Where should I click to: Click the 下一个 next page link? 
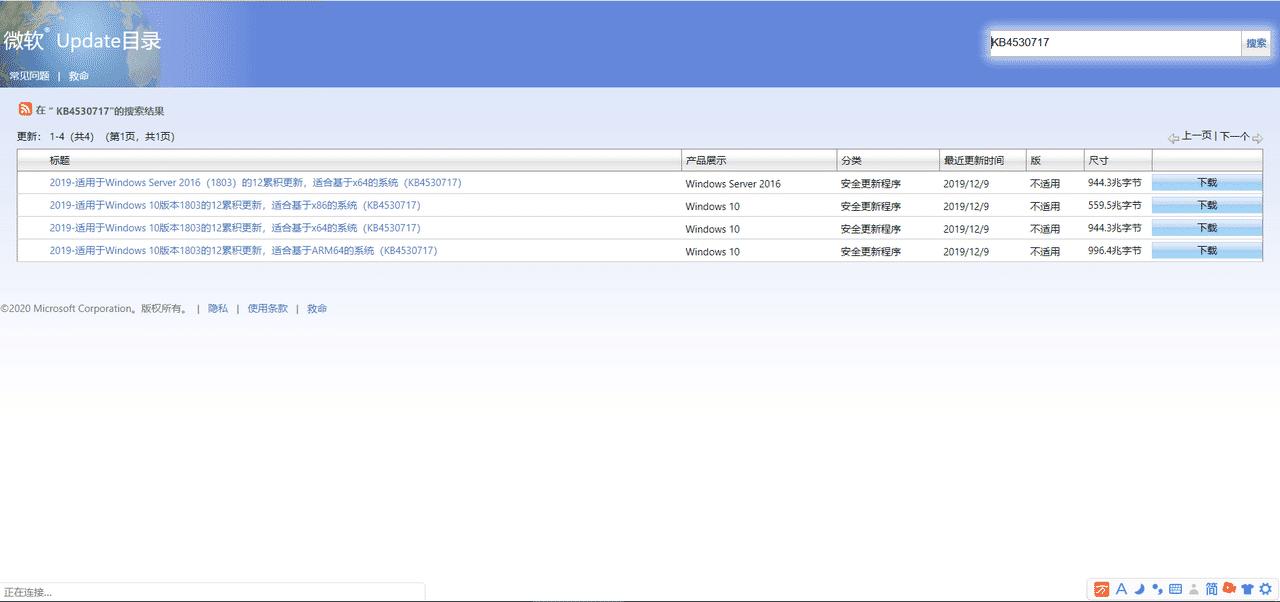point(1234,136)
